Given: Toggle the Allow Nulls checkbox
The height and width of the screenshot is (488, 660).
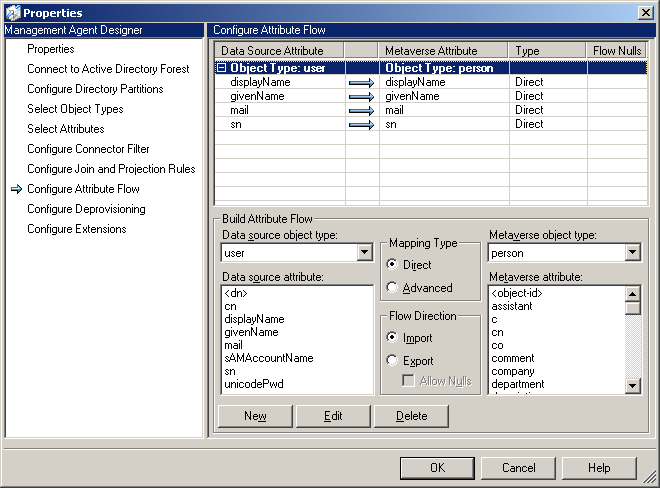Looking at the screenshot, I should click(x=408, y=381).
